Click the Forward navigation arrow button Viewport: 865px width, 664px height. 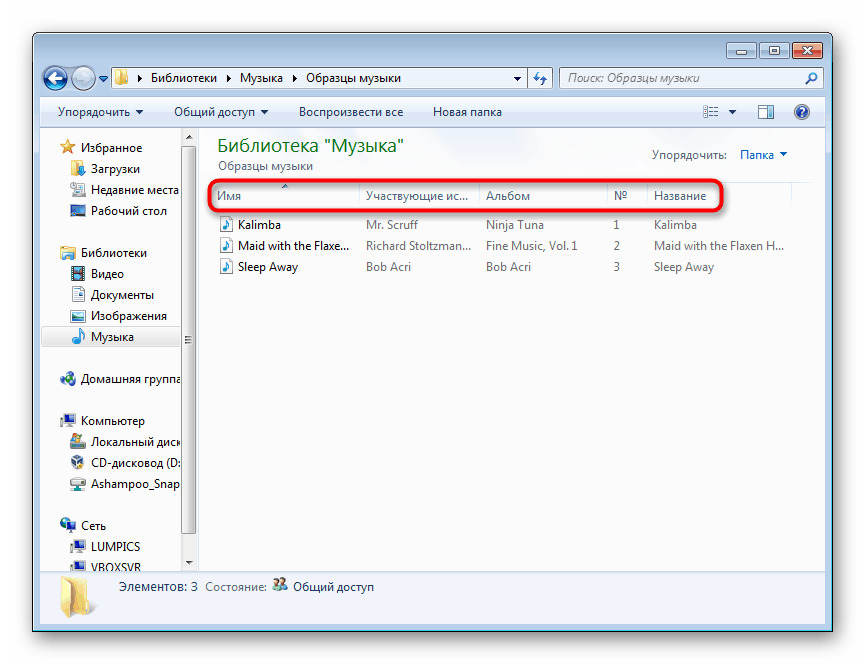[x=84, y=78]
